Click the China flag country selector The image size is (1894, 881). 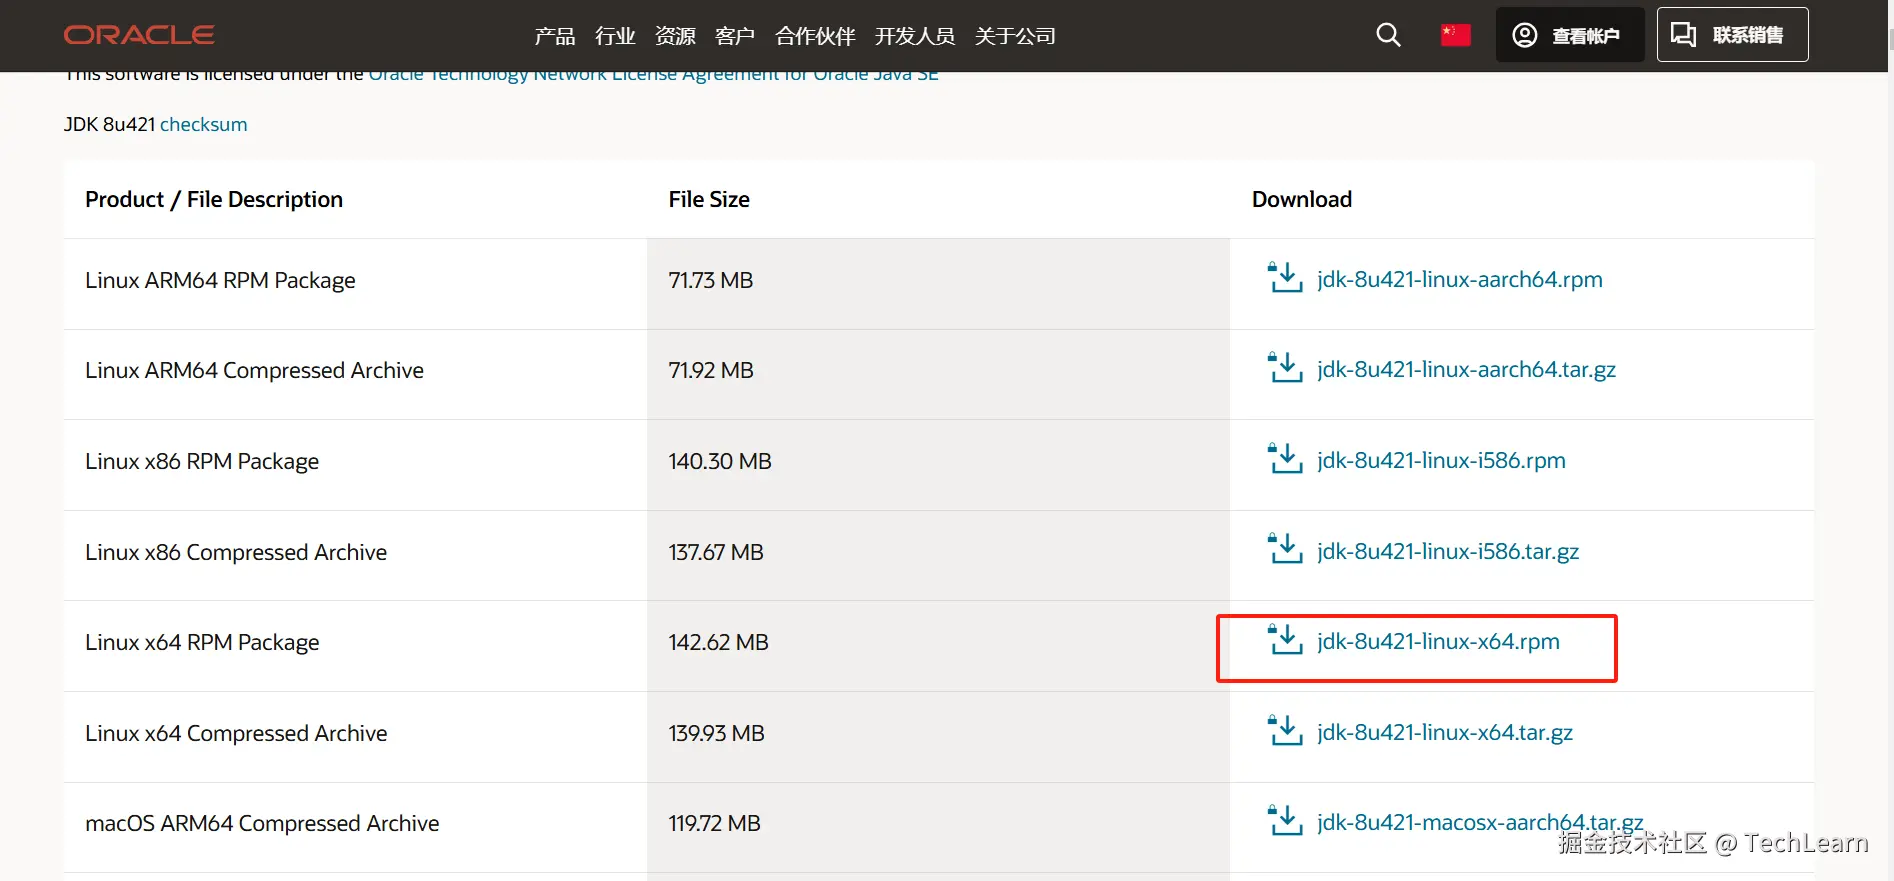click(x=1455, y=35)
